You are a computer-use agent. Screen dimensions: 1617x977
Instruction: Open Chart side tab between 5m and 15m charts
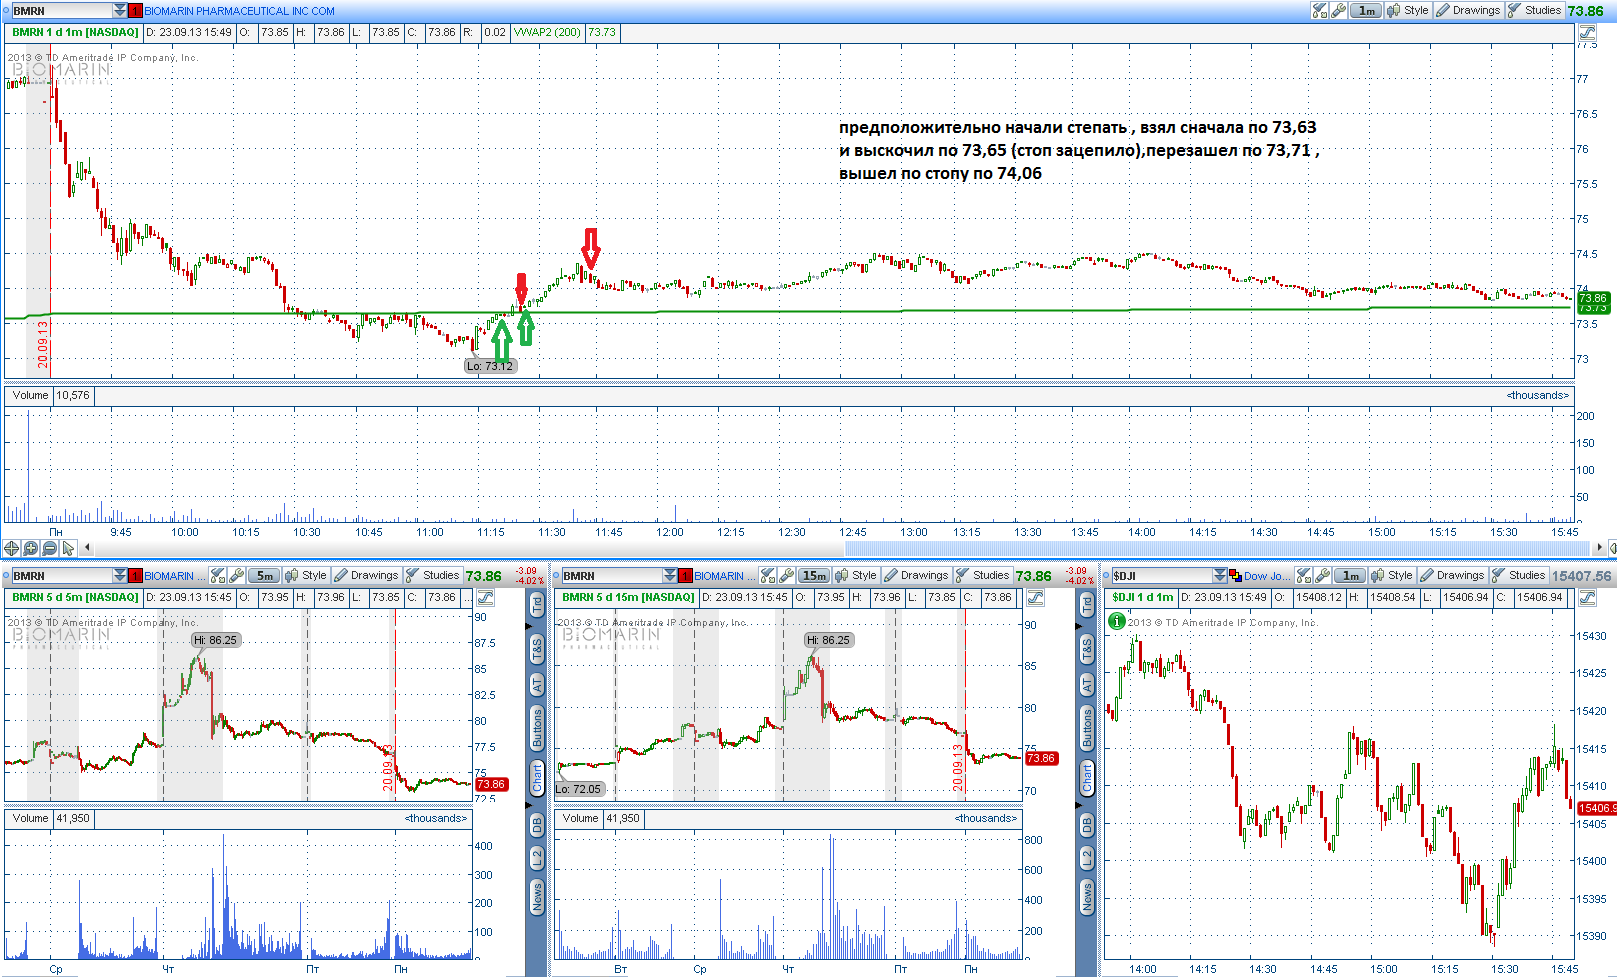537,777
